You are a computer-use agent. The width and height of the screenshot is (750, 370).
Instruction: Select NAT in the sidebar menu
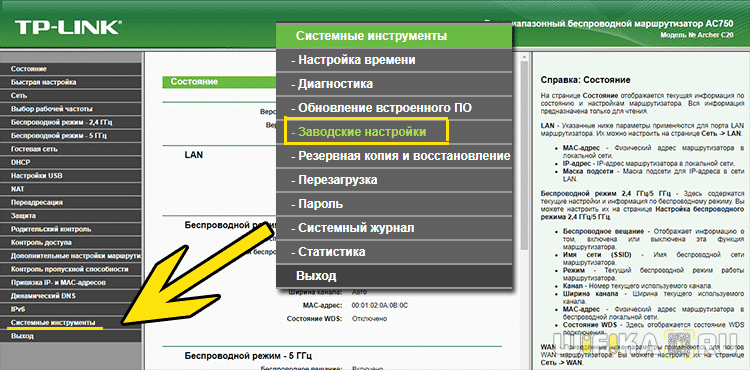coord(71,189)
